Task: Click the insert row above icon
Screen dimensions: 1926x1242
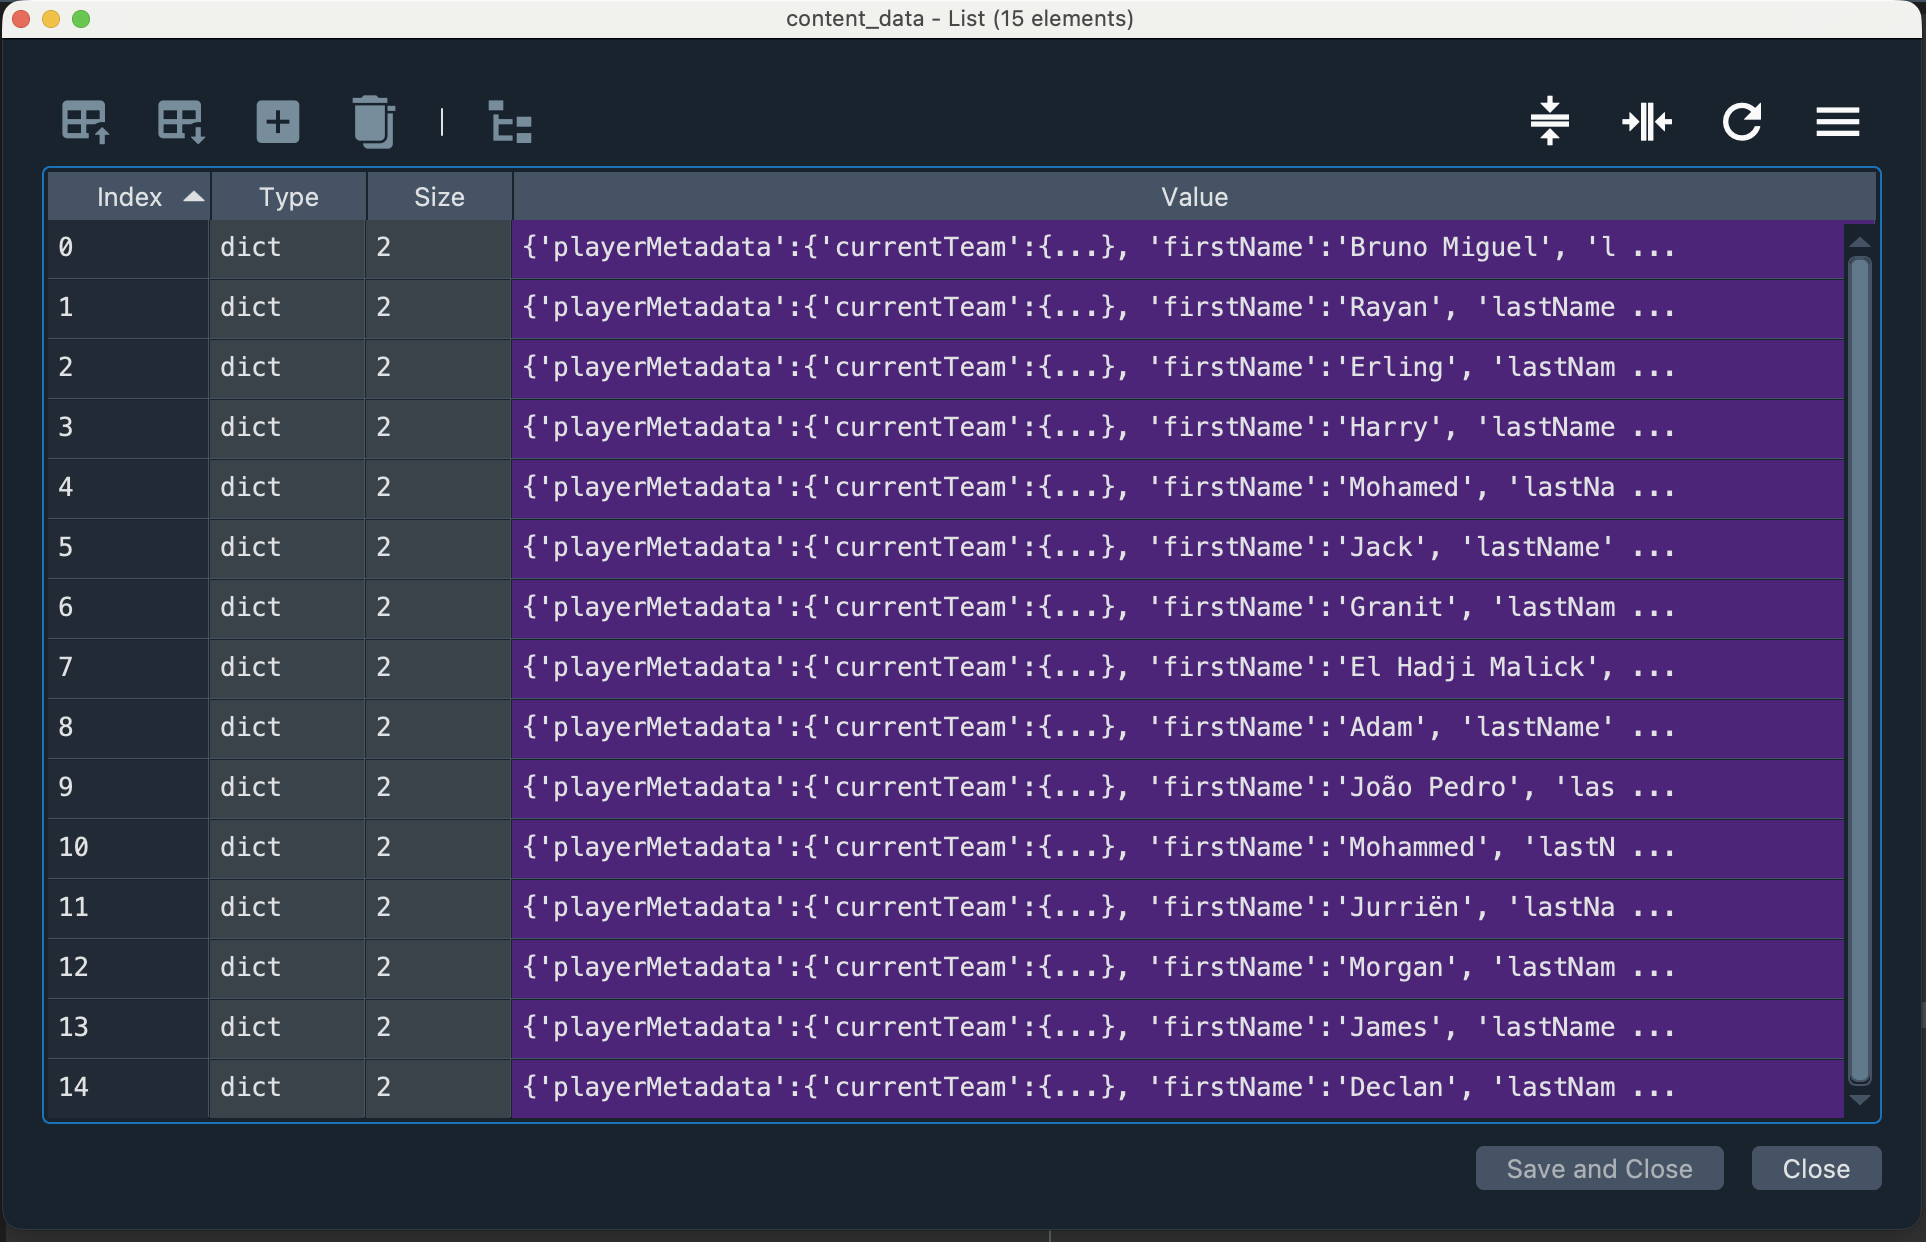Action: point(85,122)
